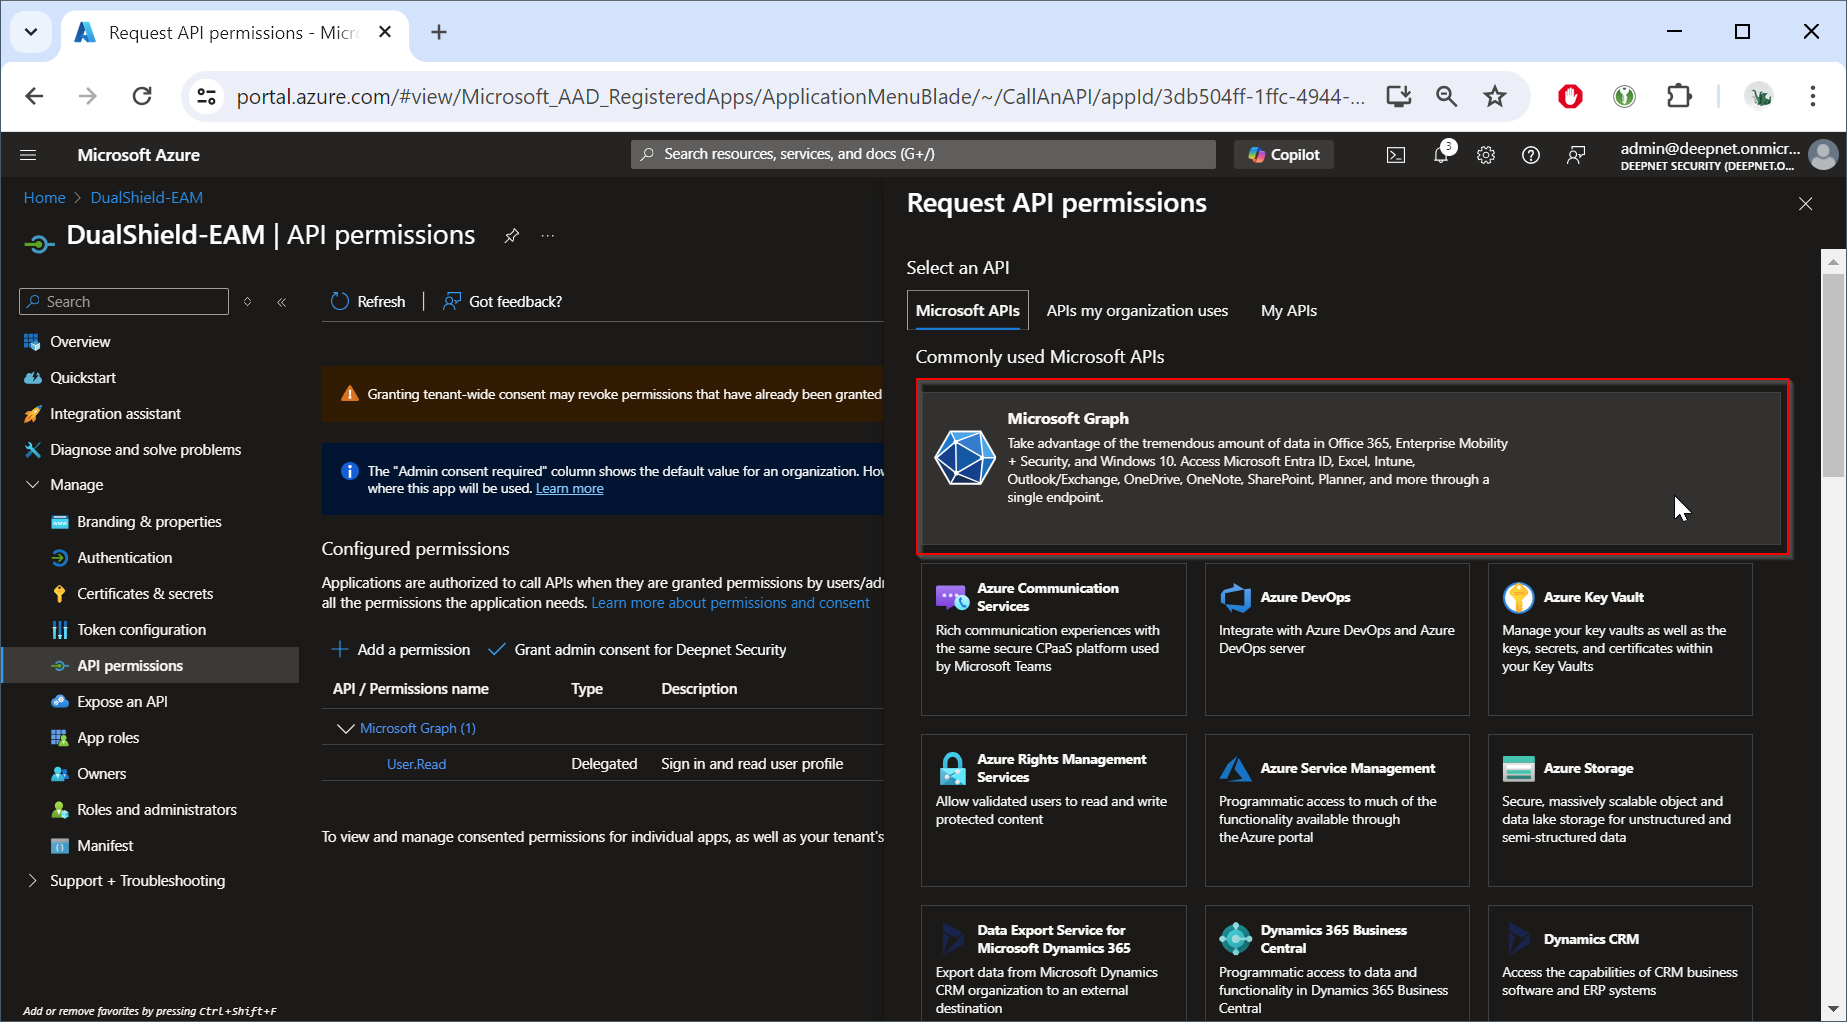Open portal settings gear icon
The width and height of the screenshot is (1847, 1022).
pyautogui.click(x=1486, y=155)
